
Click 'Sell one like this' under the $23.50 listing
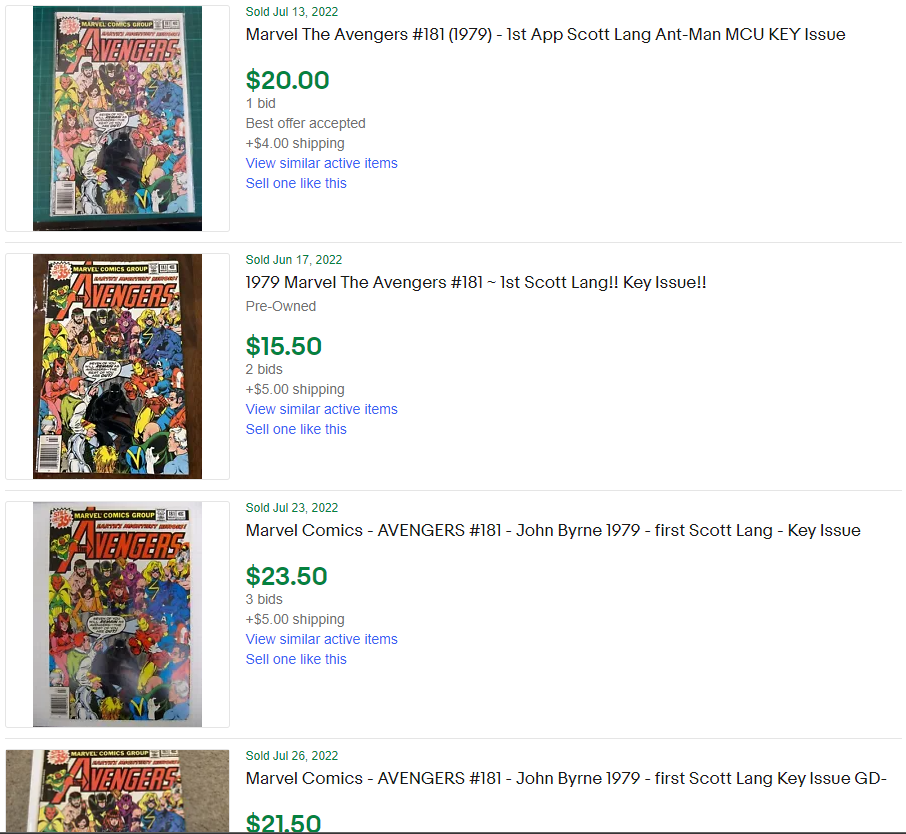coord(296,659)
